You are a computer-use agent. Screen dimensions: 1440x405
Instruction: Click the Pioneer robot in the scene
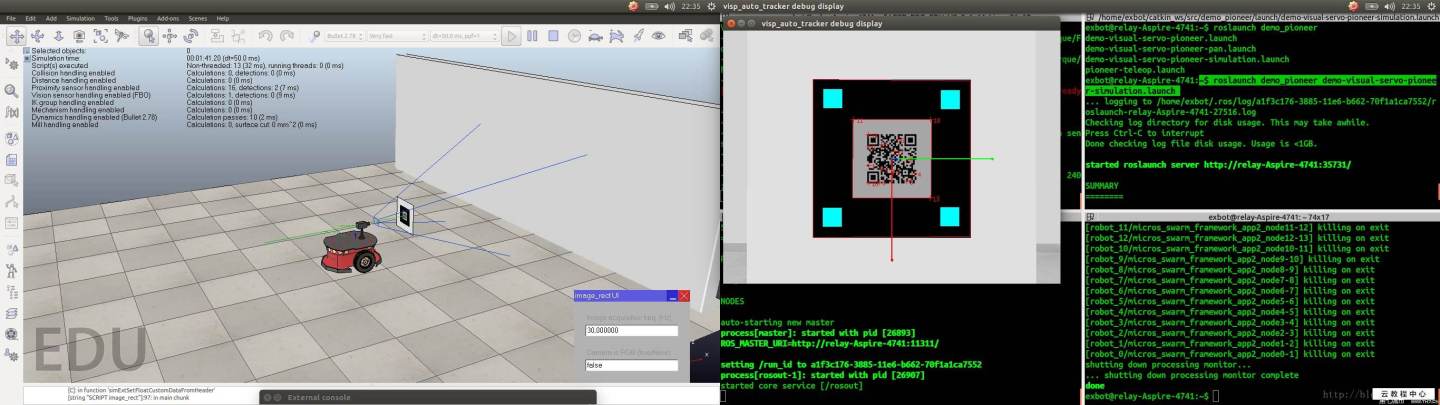point(352,250)
